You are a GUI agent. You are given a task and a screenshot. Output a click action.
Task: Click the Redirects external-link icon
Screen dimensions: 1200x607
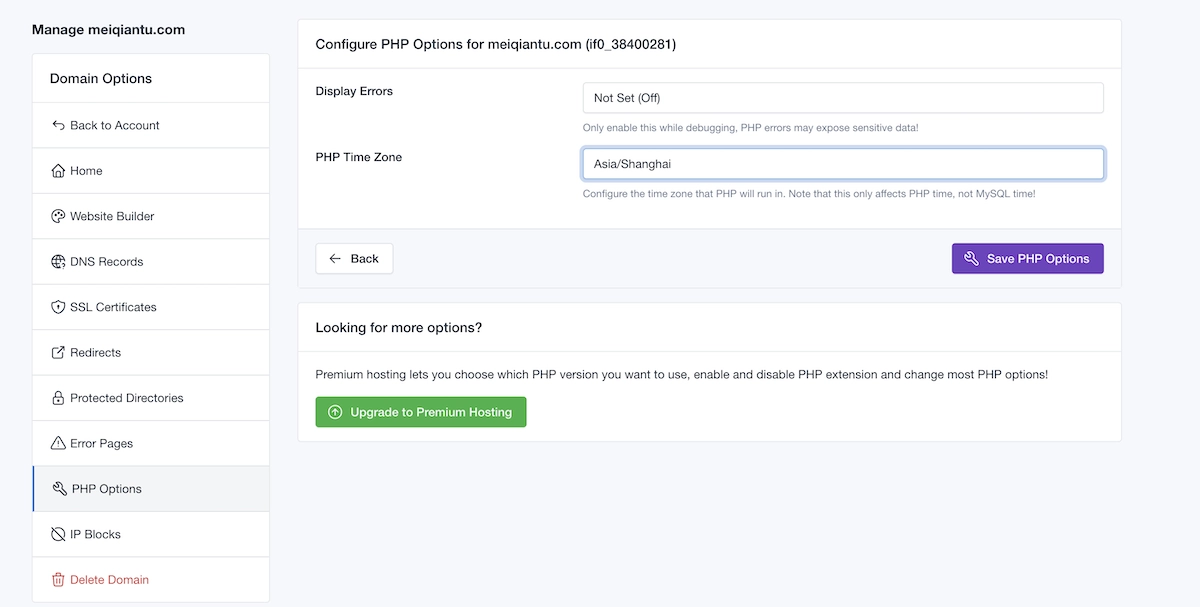tap(58, 353)
